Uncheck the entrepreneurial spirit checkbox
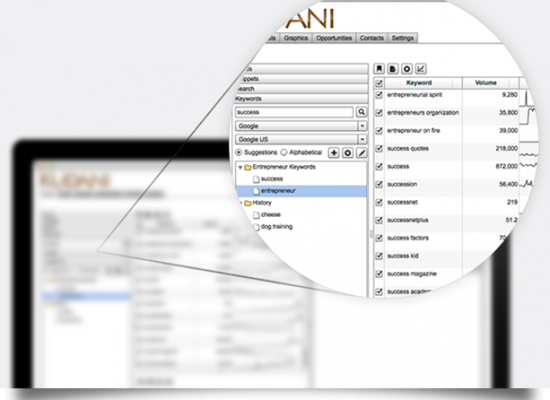Viewport: 550px width, 400px height. [x=379, y=95]
